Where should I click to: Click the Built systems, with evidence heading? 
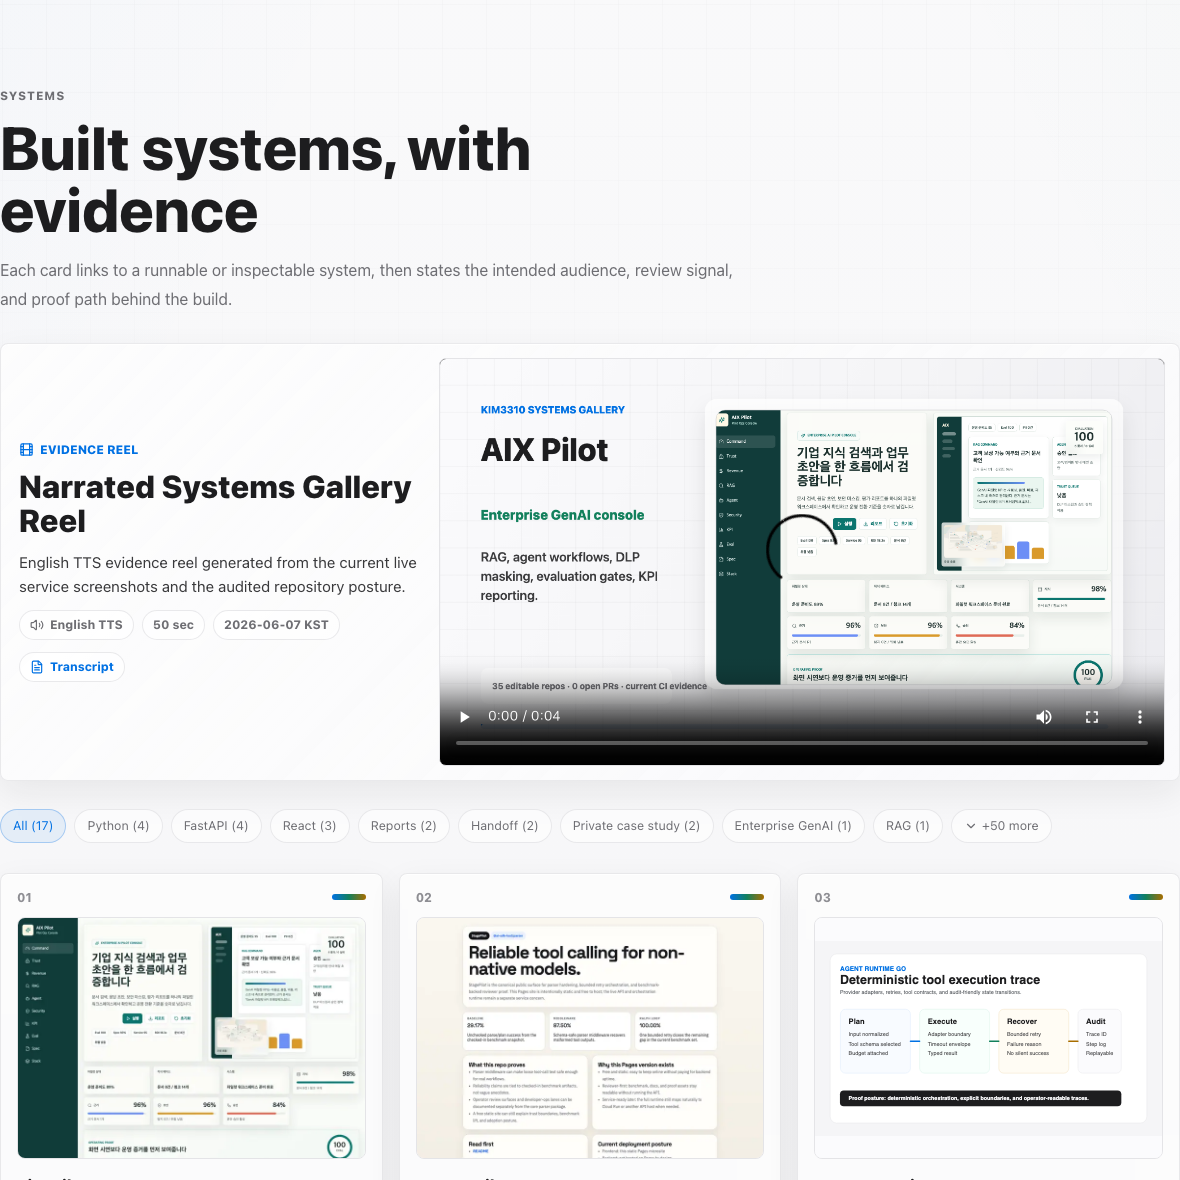(x=266, y=181)
